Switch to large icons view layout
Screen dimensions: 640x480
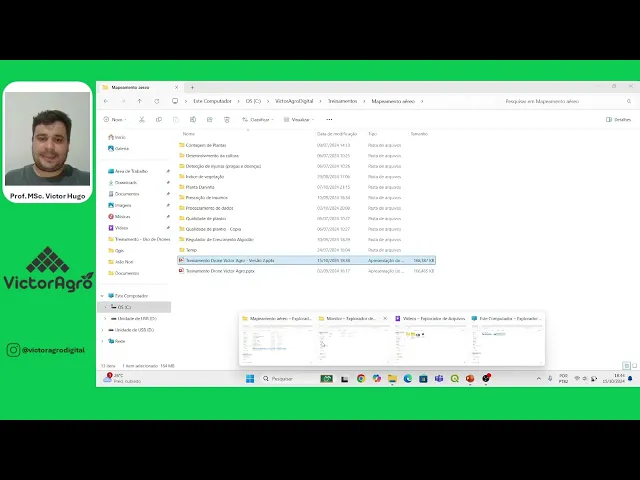point(635,366)
